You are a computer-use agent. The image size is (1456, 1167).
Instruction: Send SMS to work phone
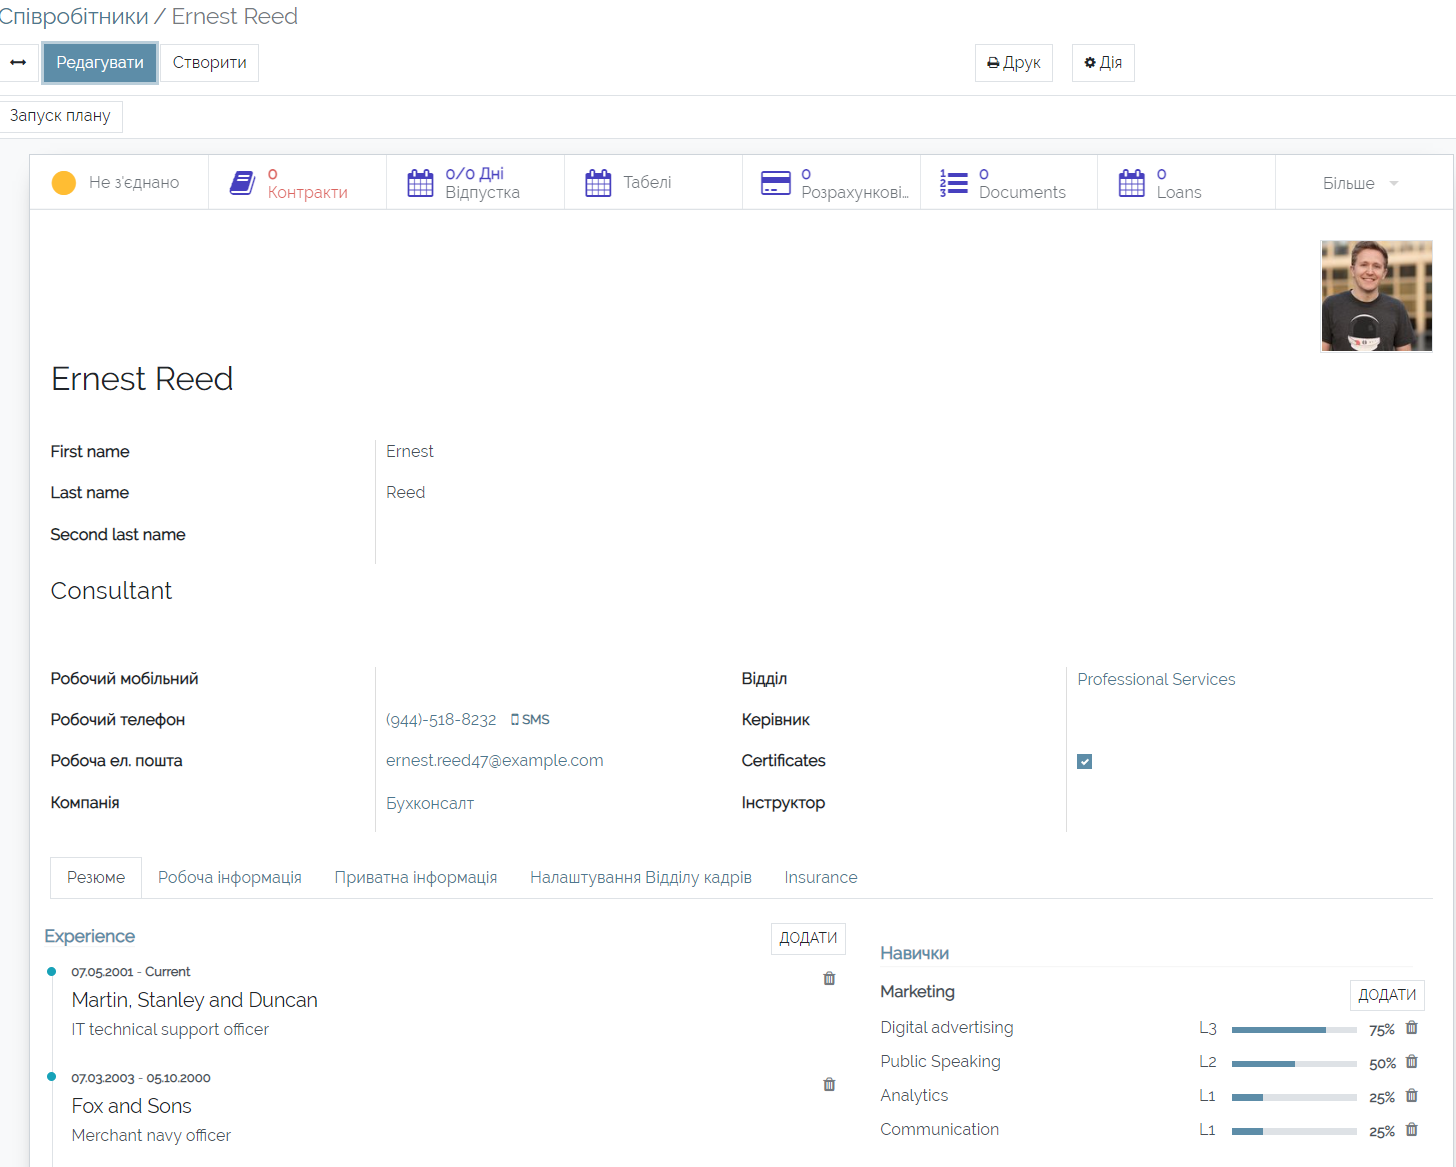(x=530, y=720)
